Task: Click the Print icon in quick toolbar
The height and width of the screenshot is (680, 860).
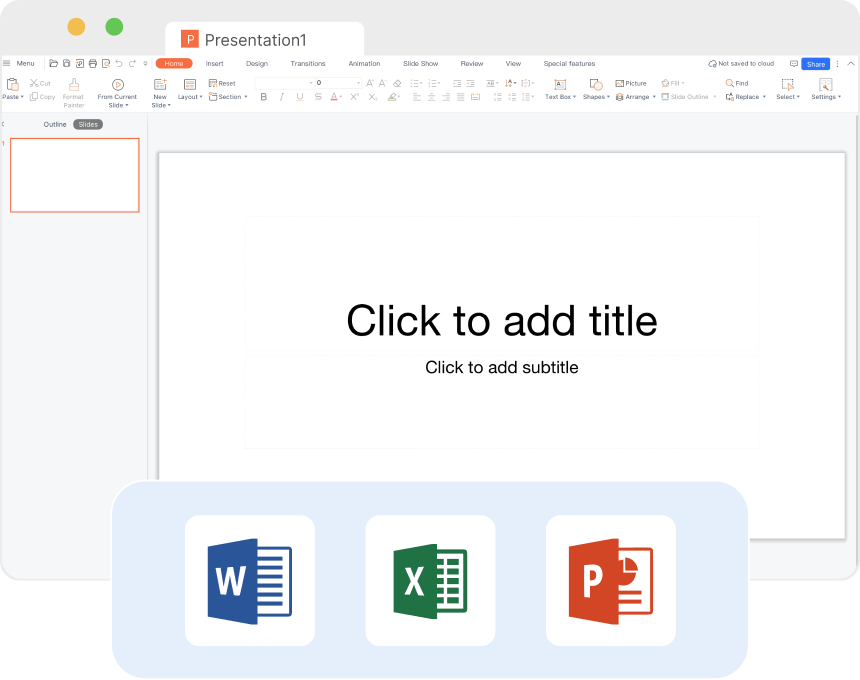Action: point(93,64)
